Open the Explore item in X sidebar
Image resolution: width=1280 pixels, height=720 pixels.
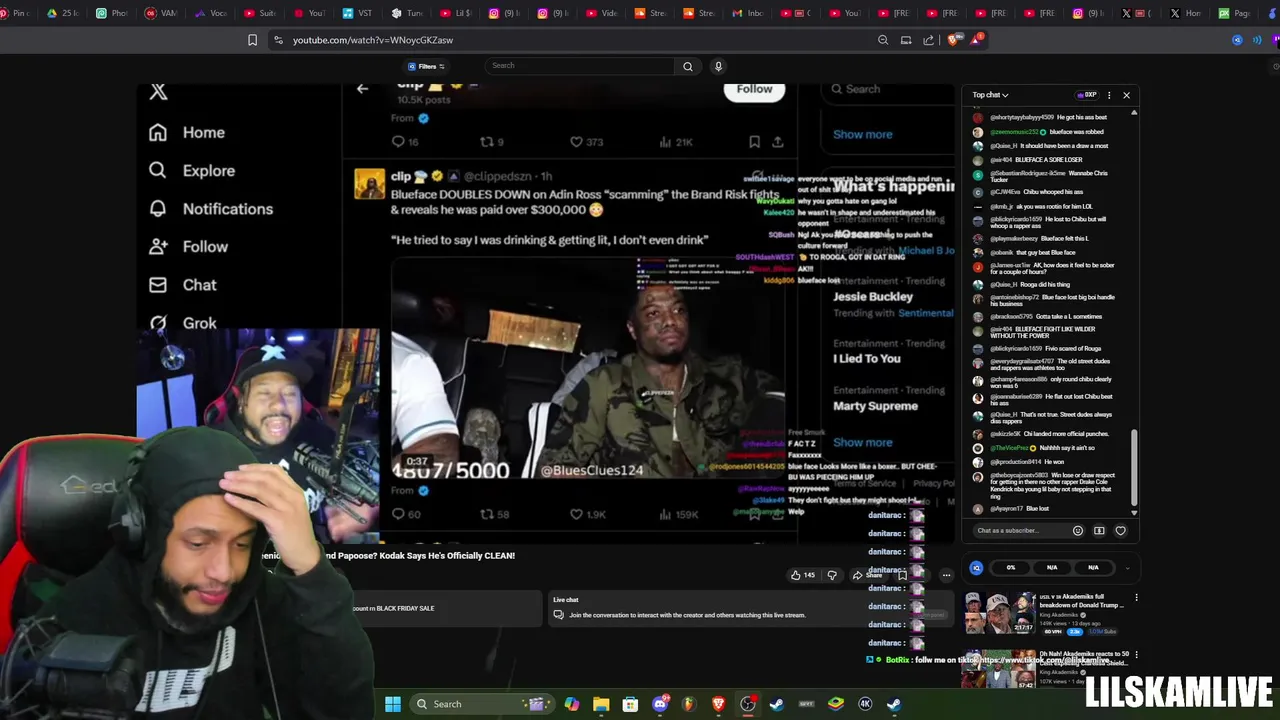coord(192,171)
